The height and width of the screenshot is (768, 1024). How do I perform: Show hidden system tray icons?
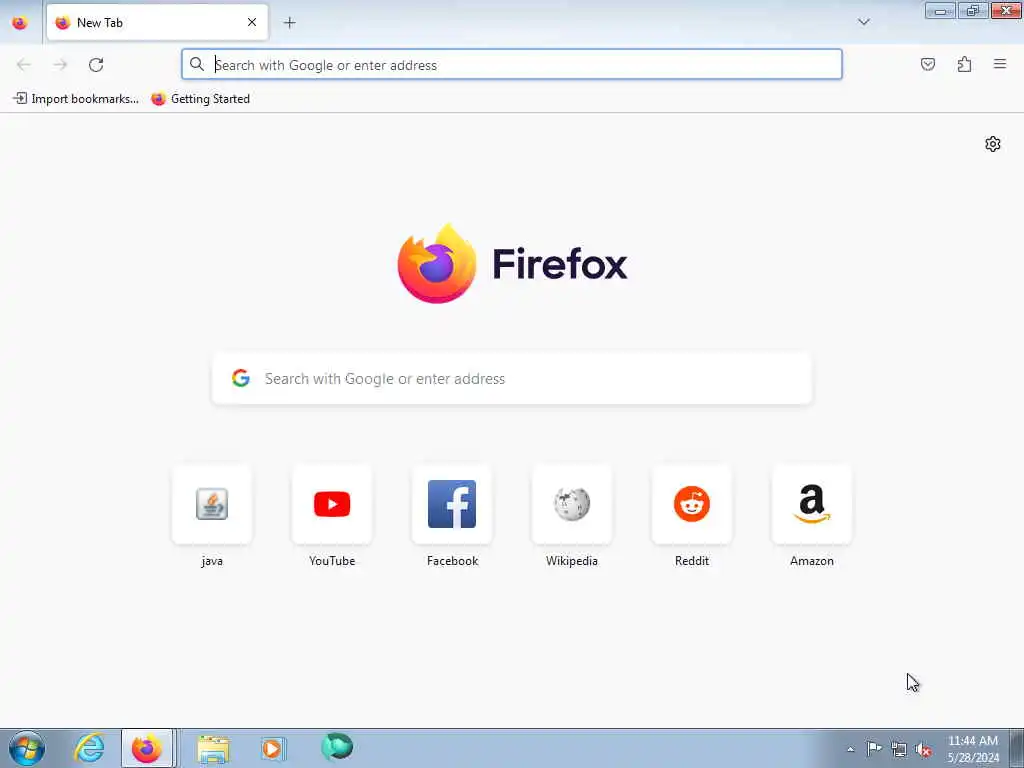[850, 749]
